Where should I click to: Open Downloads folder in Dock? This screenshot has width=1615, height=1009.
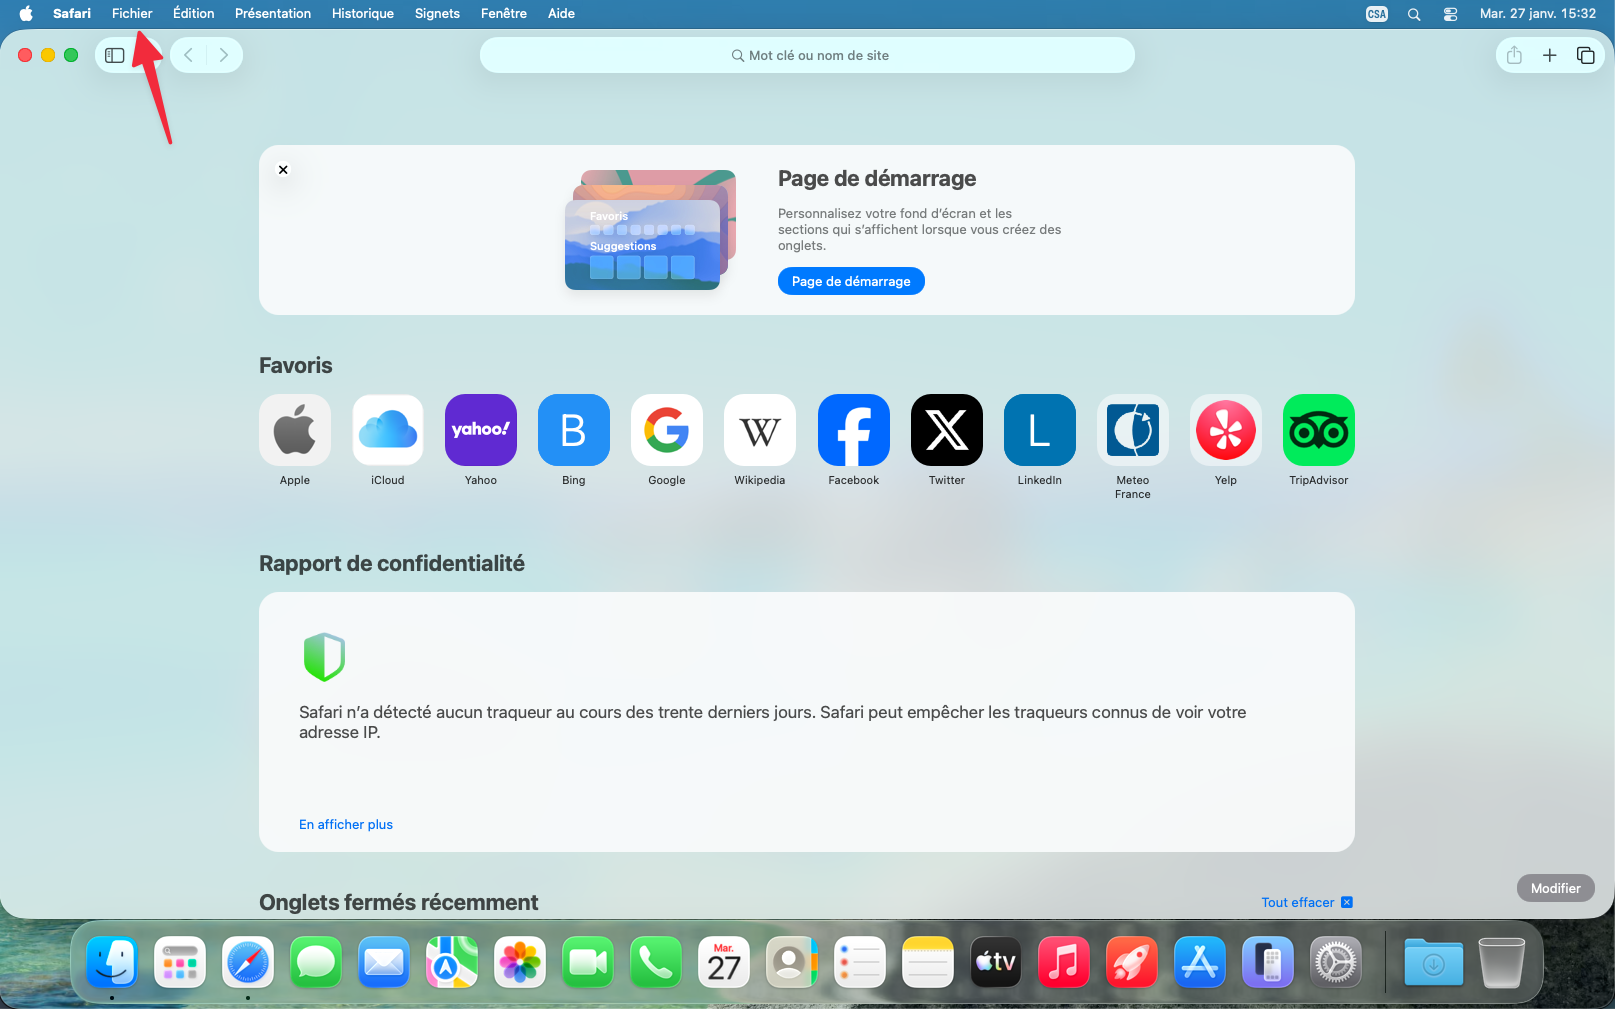pos(1433,963)
